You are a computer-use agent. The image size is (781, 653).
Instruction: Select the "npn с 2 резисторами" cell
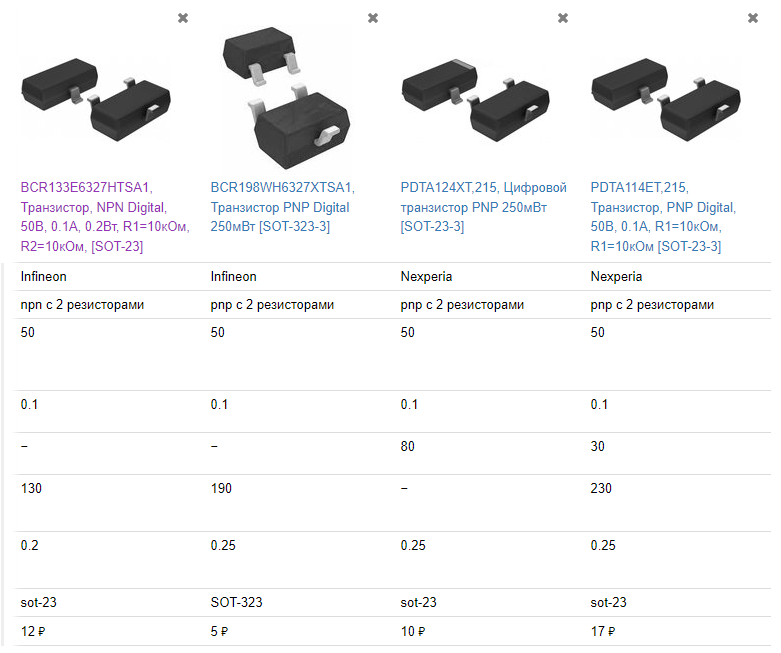pos(82,304)
